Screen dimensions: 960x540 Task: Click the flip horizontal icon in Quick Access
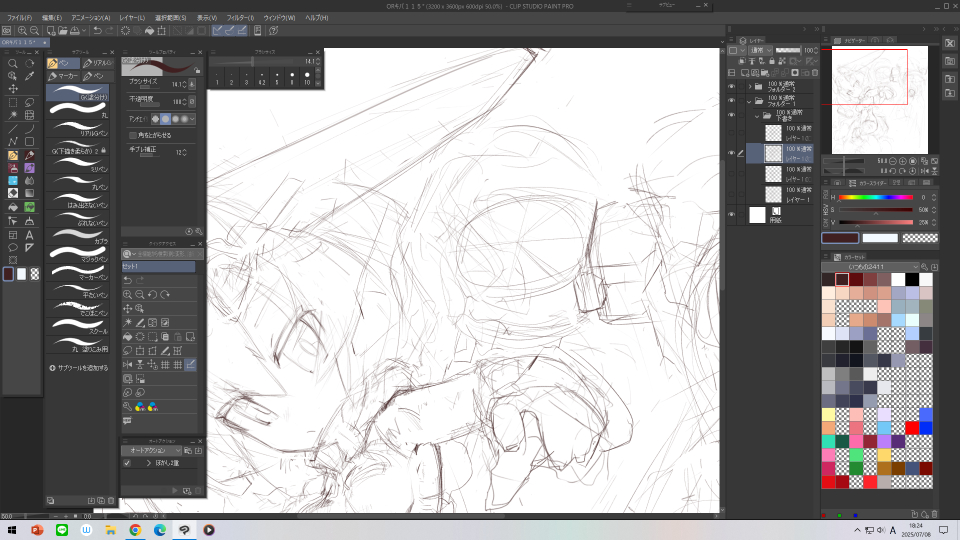pos(127,365)
